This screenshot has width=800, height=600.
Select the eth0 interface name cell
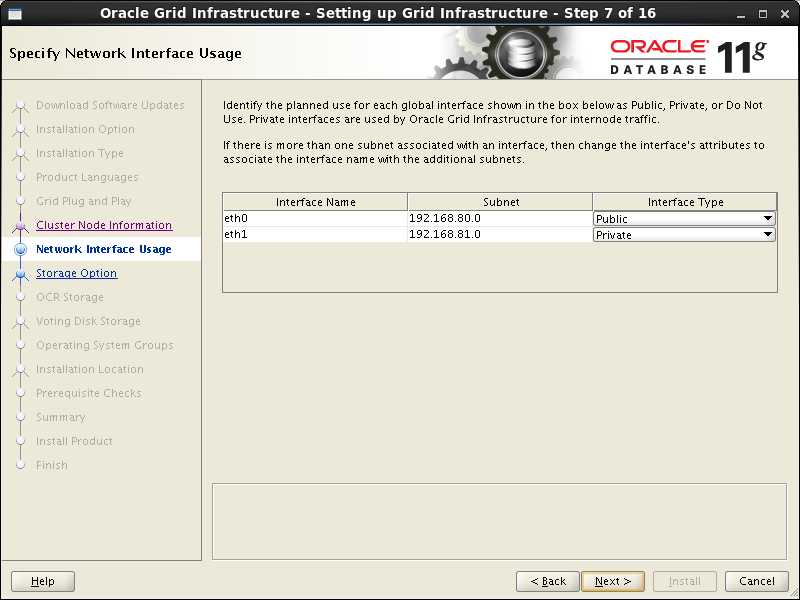pyautogui.click(x=315, y=218)
